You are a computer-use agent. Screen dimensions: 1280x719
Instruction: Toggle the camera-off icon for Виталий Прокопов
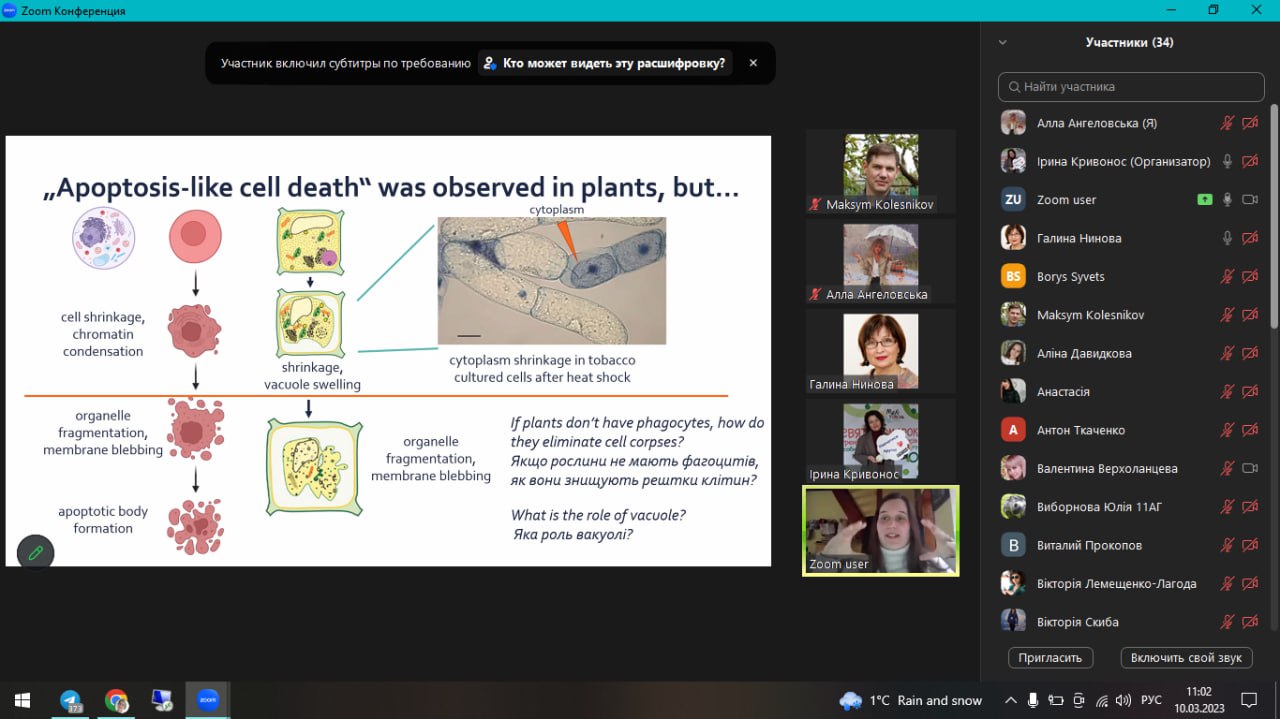tap(1250, 545)
